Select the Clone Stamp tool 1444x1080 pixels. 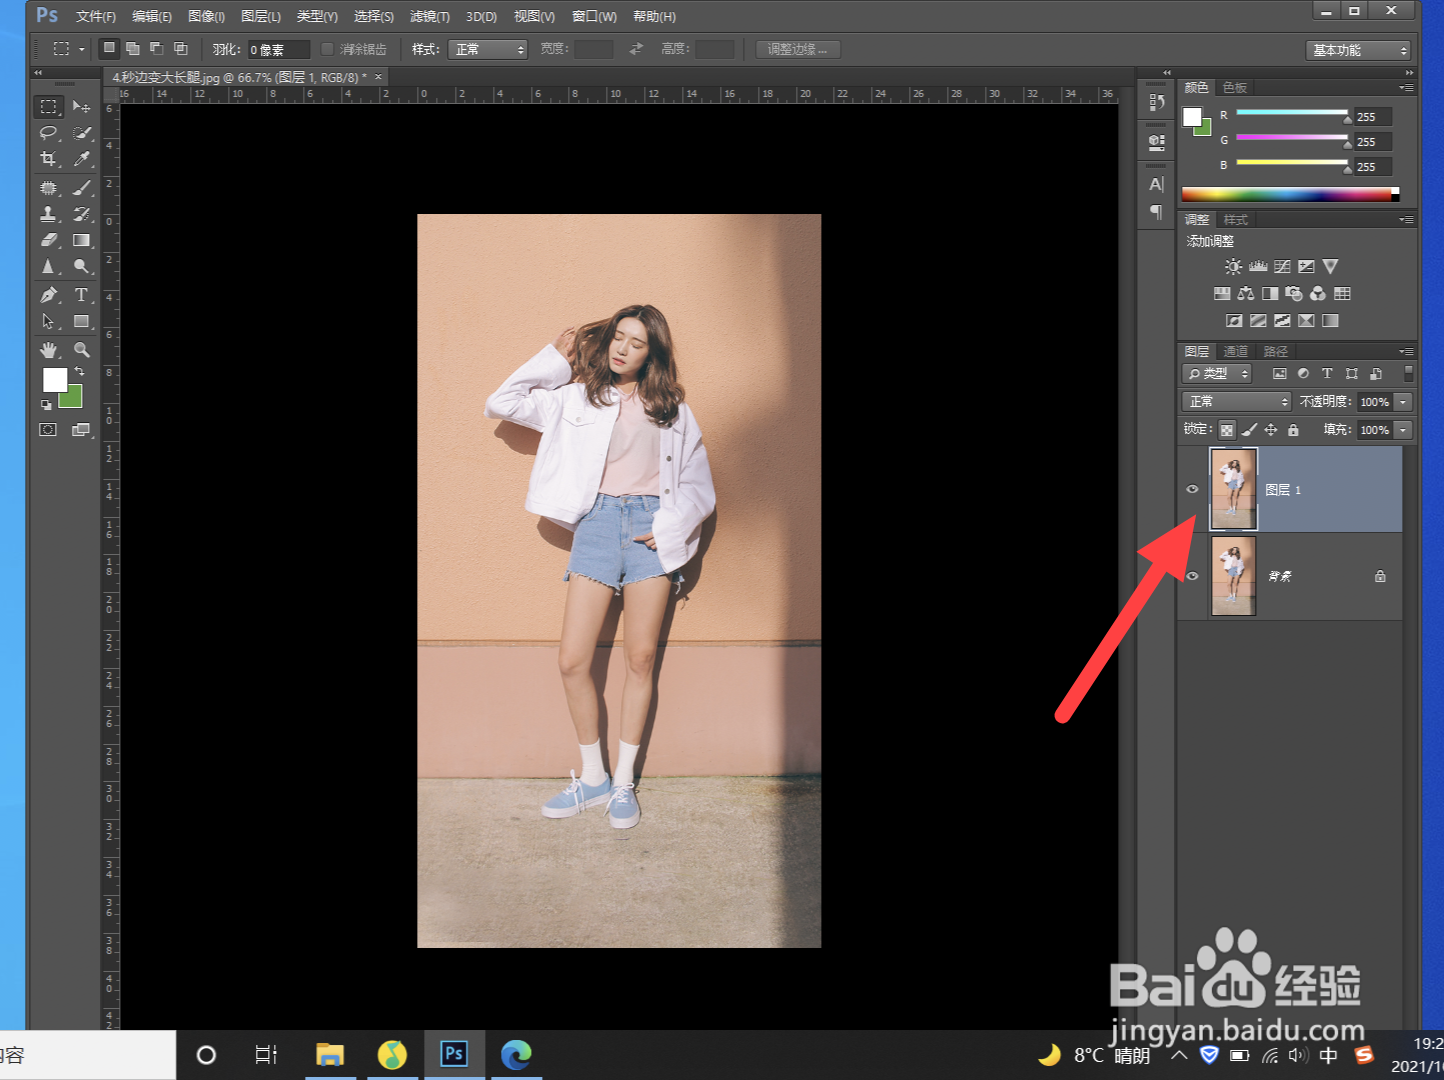click(48, 214)
